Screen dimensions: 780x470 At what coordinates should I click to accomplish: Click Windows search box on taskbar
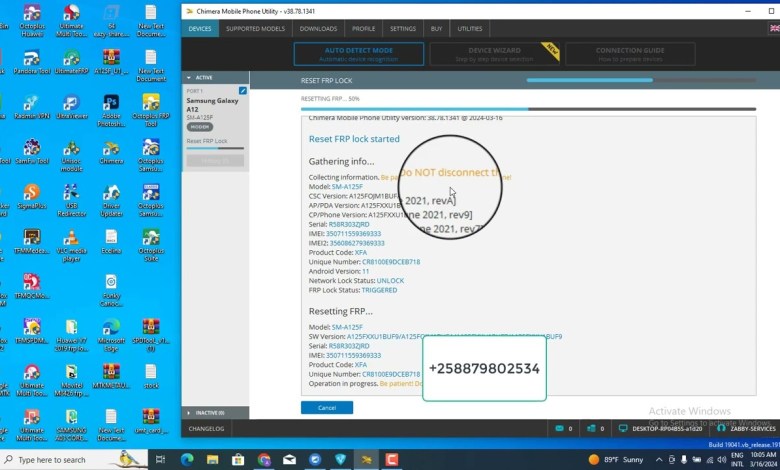point(75,460)
